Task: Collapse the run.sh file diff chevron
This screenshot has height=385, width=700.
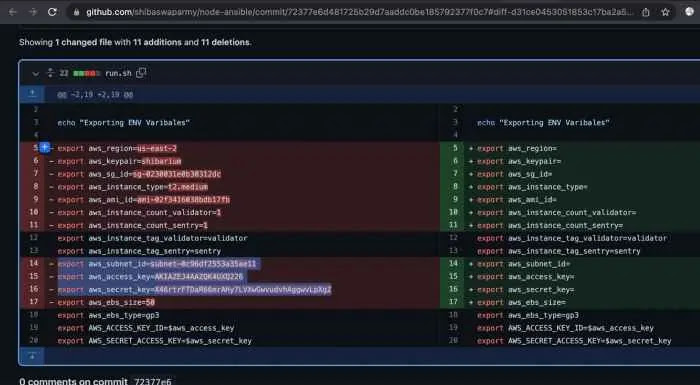Action: pos(36,74)
